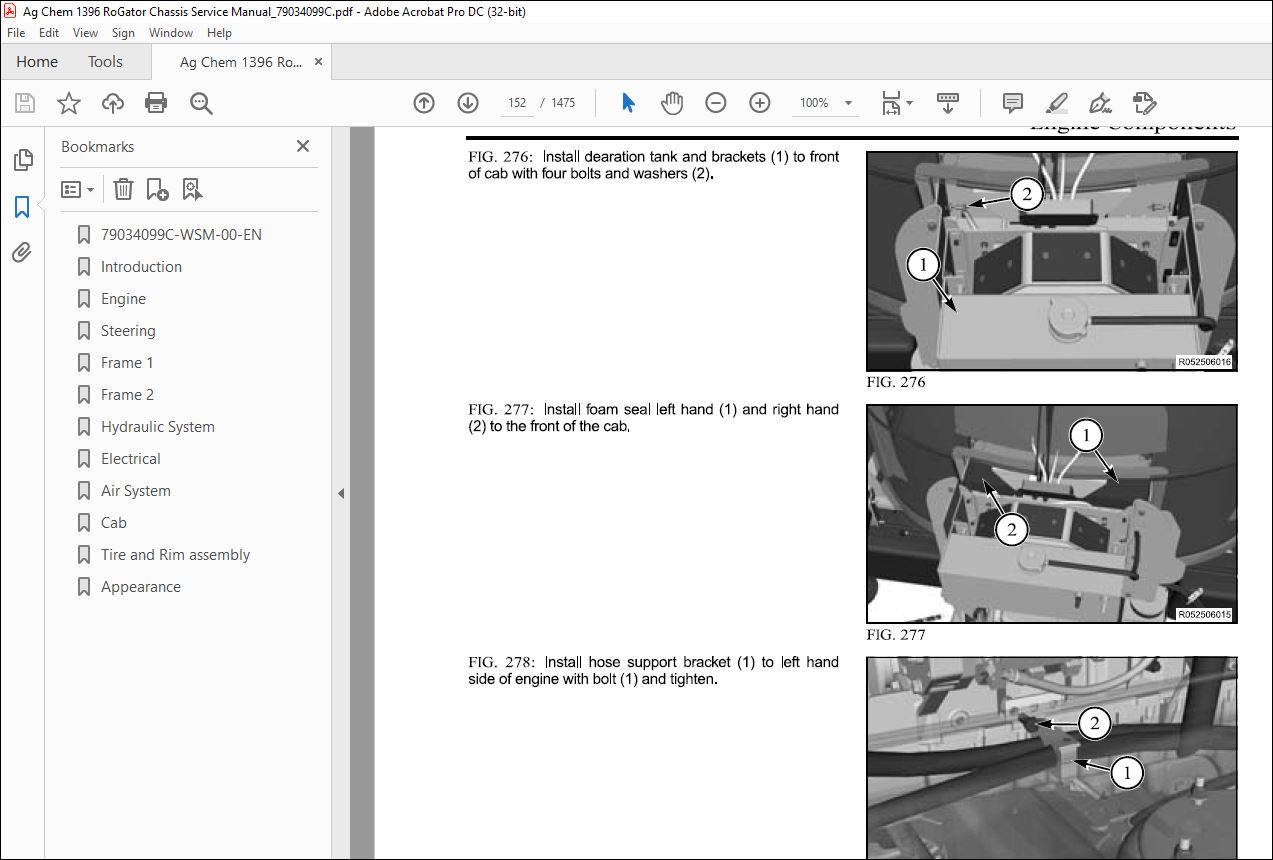Open the stamp tool icon

(1144, 103)
